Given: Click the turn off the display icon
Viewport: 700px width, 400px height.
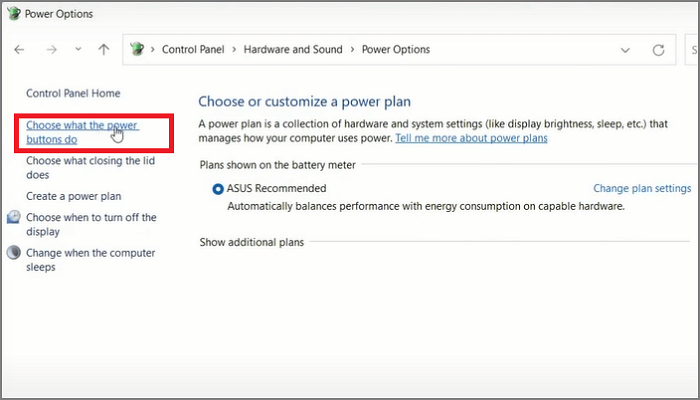Looking at the screenshot, I should [x=13, y=217].
